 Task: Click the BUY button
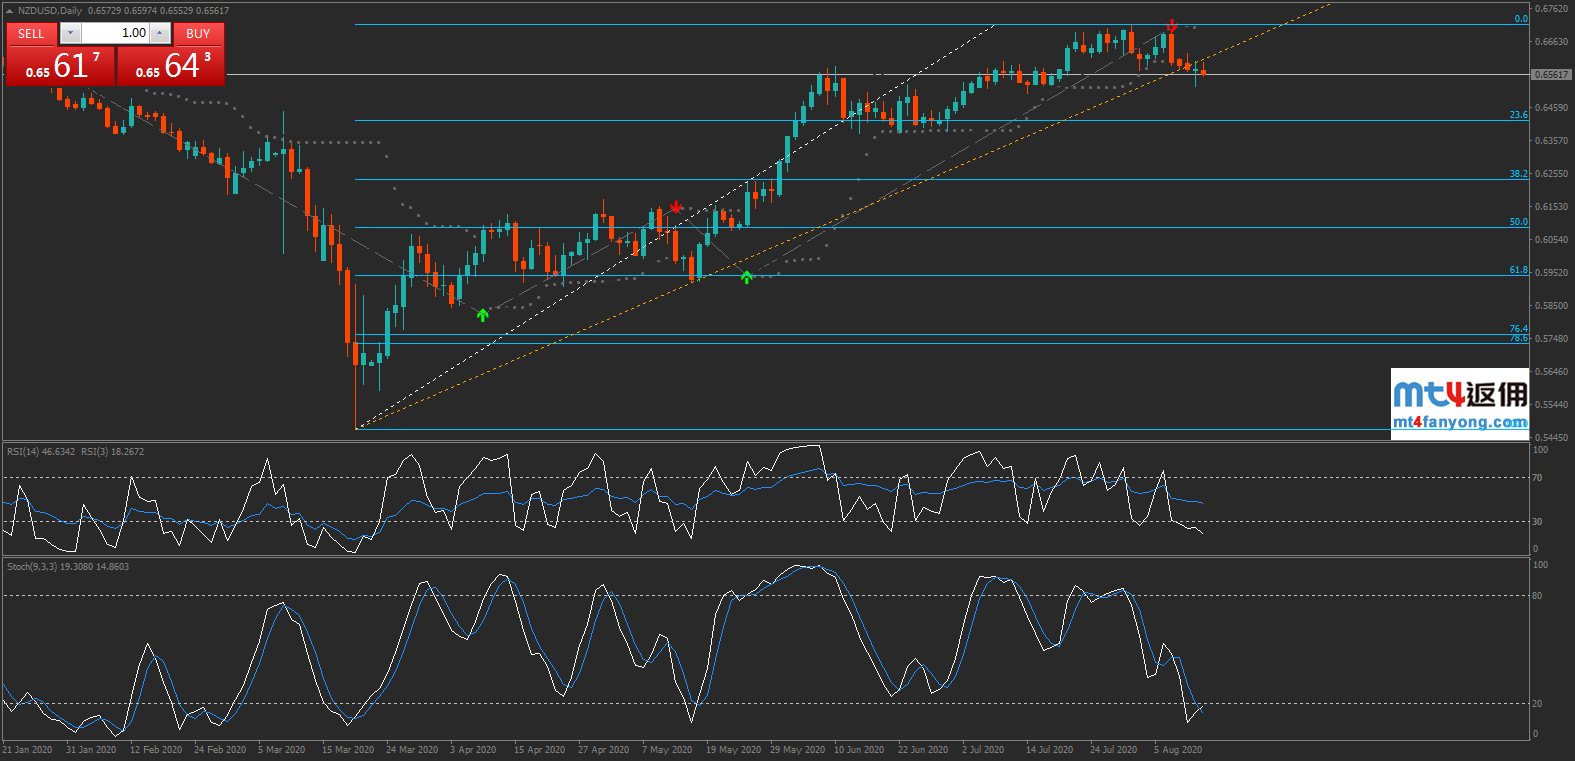click(x=198, y=34)
